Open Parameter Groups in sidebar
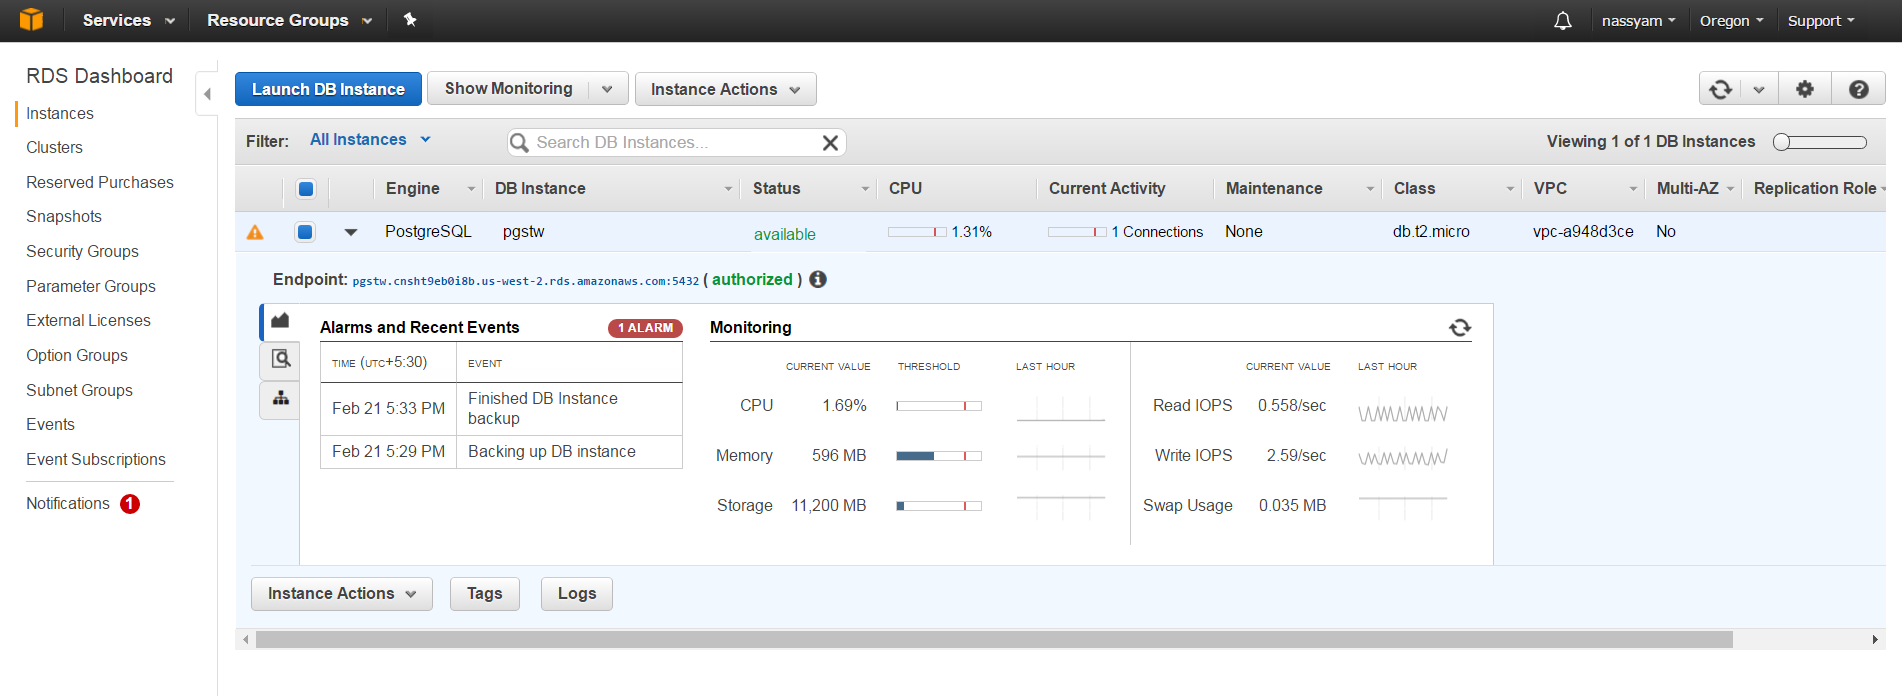1902x696 pixels. point(91,287)
